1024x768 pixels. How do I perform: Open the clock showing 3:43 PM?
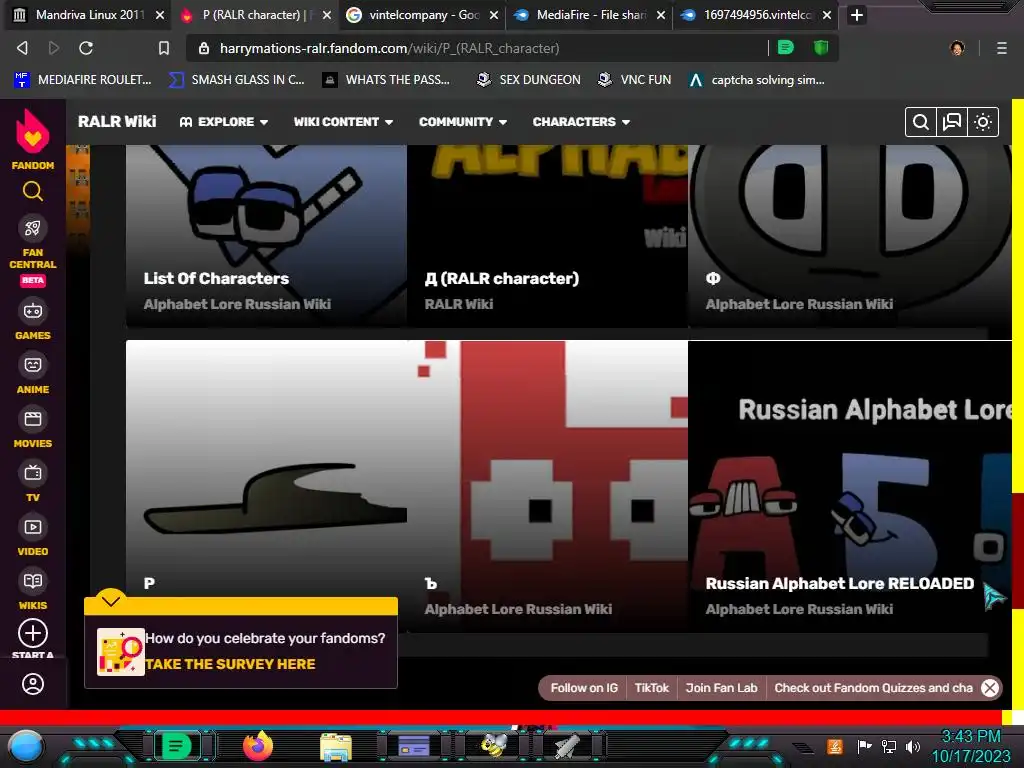click(x=971, y=746)
